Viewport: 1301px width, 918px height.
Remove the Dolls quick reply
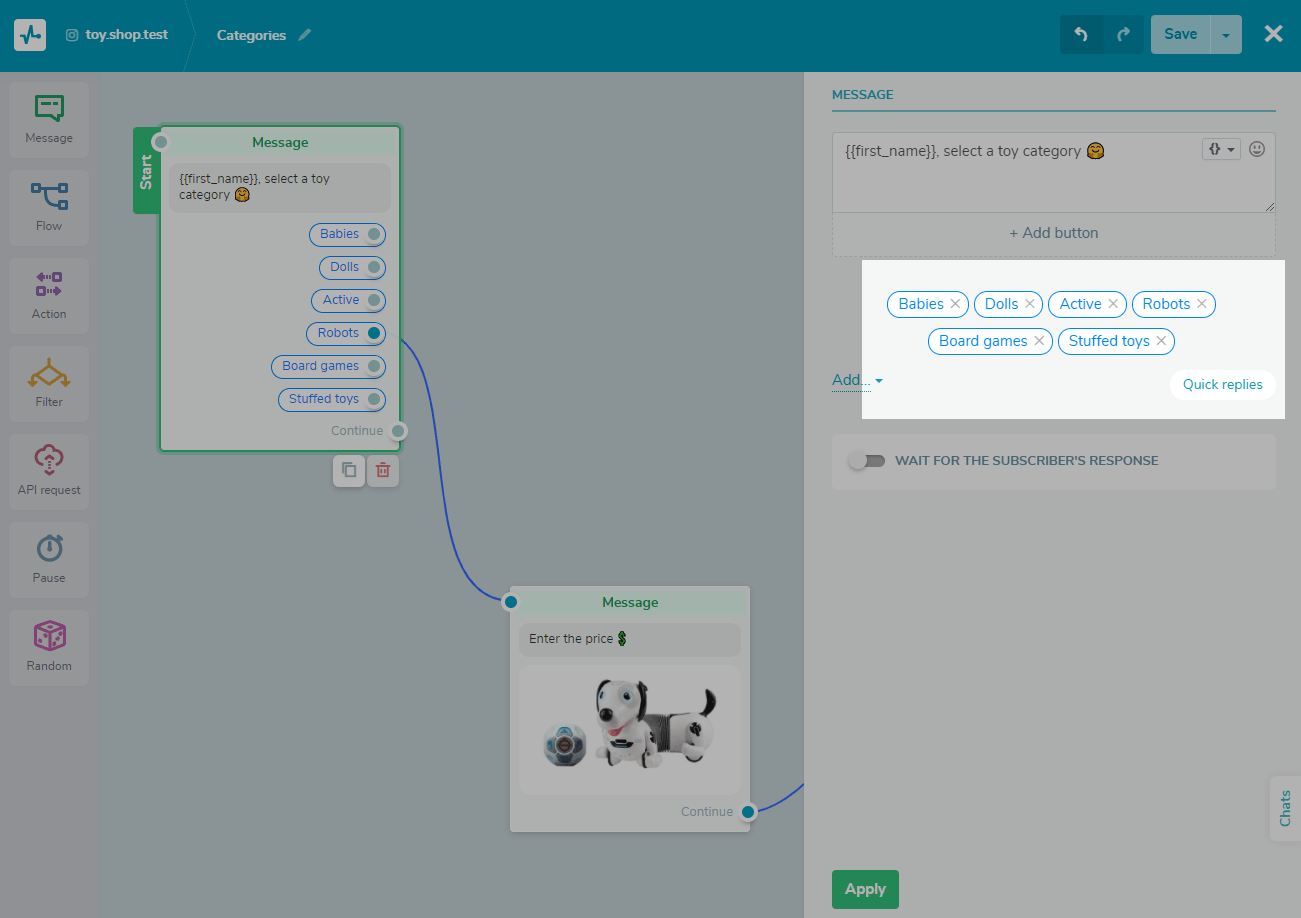pos(1030,304)
